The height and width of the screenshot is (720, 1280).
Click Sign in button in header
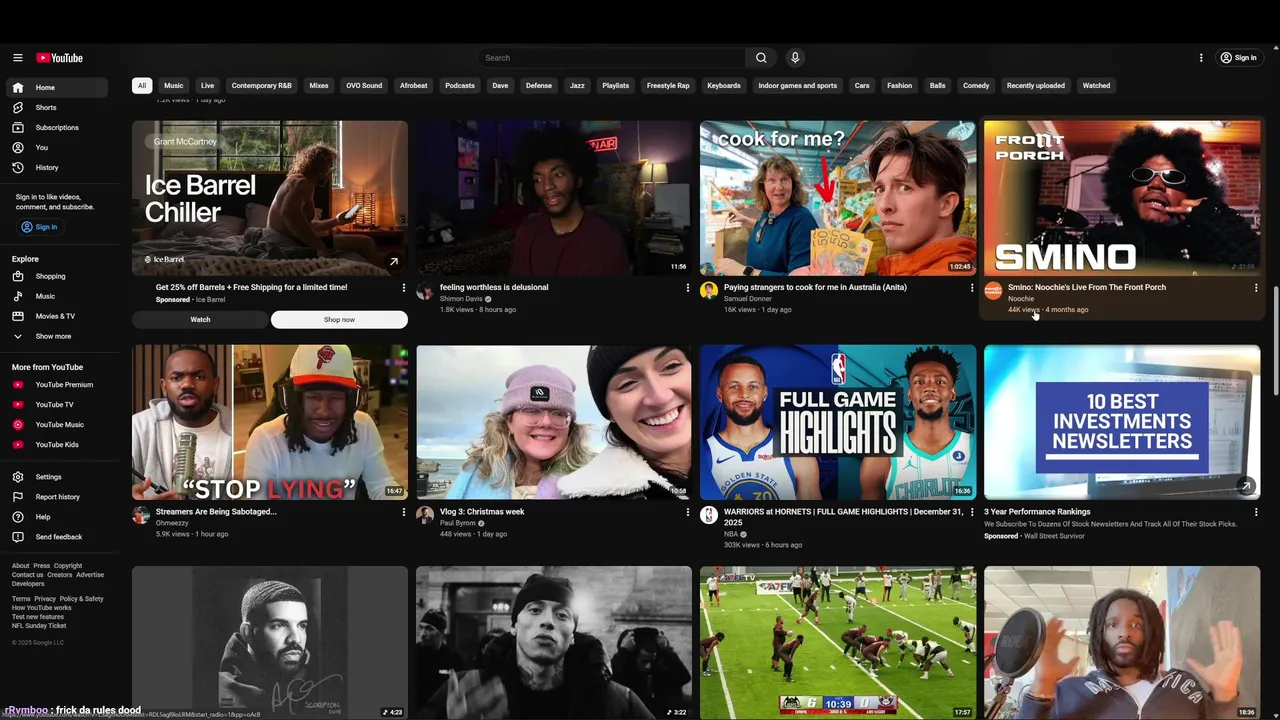pos(1238,58)
